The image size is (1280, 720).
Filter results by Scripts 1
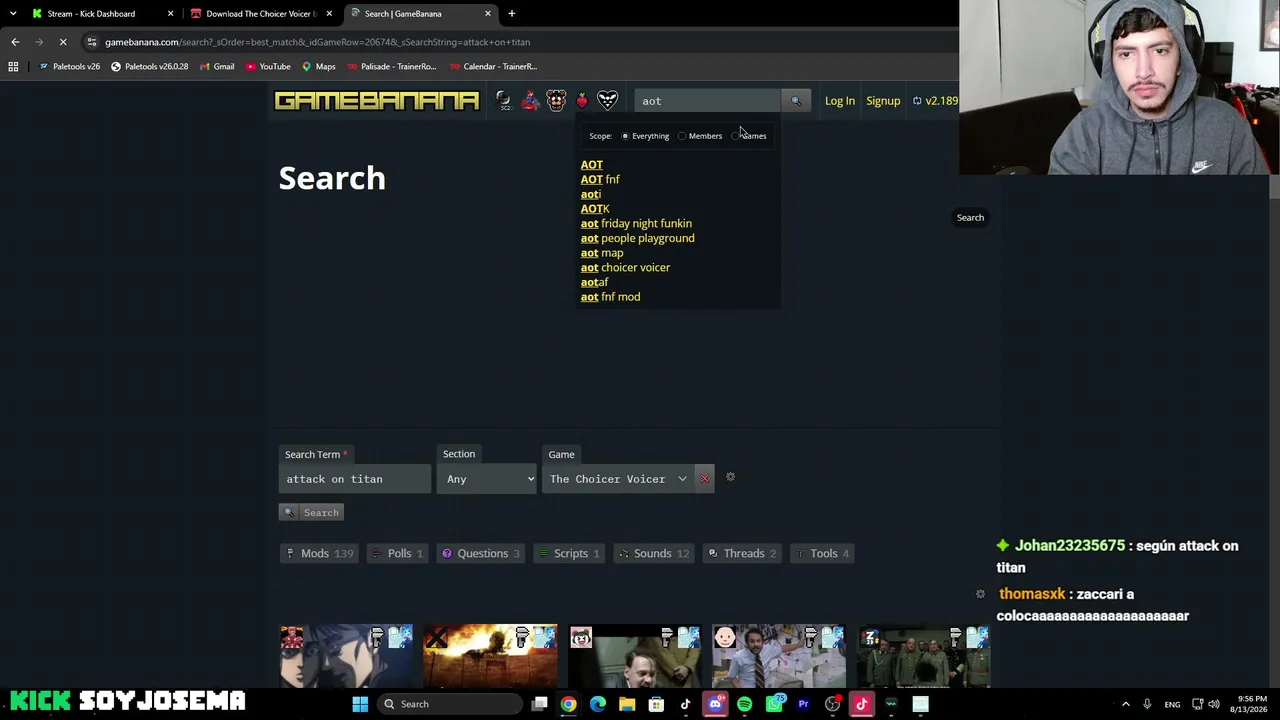(569, 553)
